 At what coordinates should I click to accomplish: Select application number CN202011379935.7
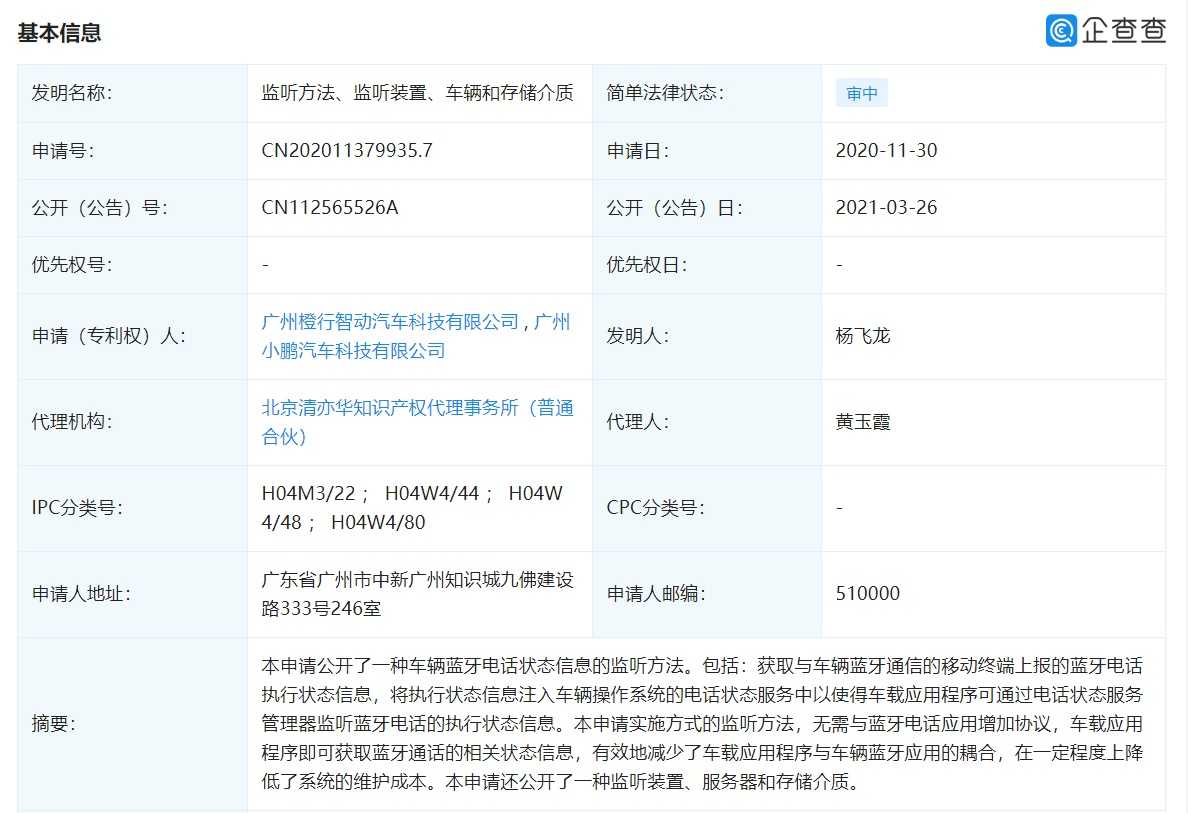(x=347, y=150)
